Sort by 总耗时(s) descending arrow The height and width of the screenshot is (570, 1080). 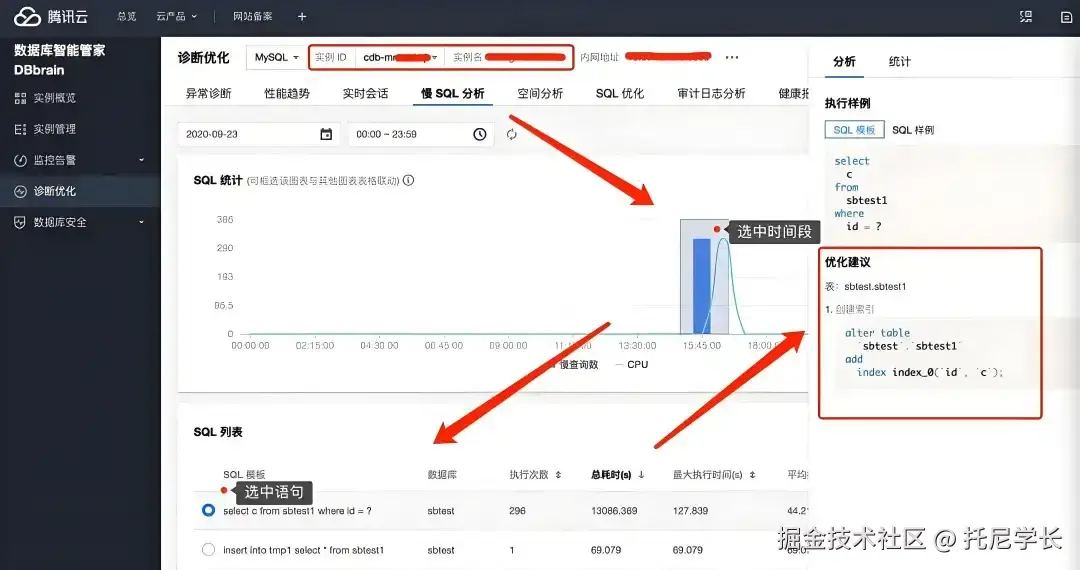tap(641, 474)
